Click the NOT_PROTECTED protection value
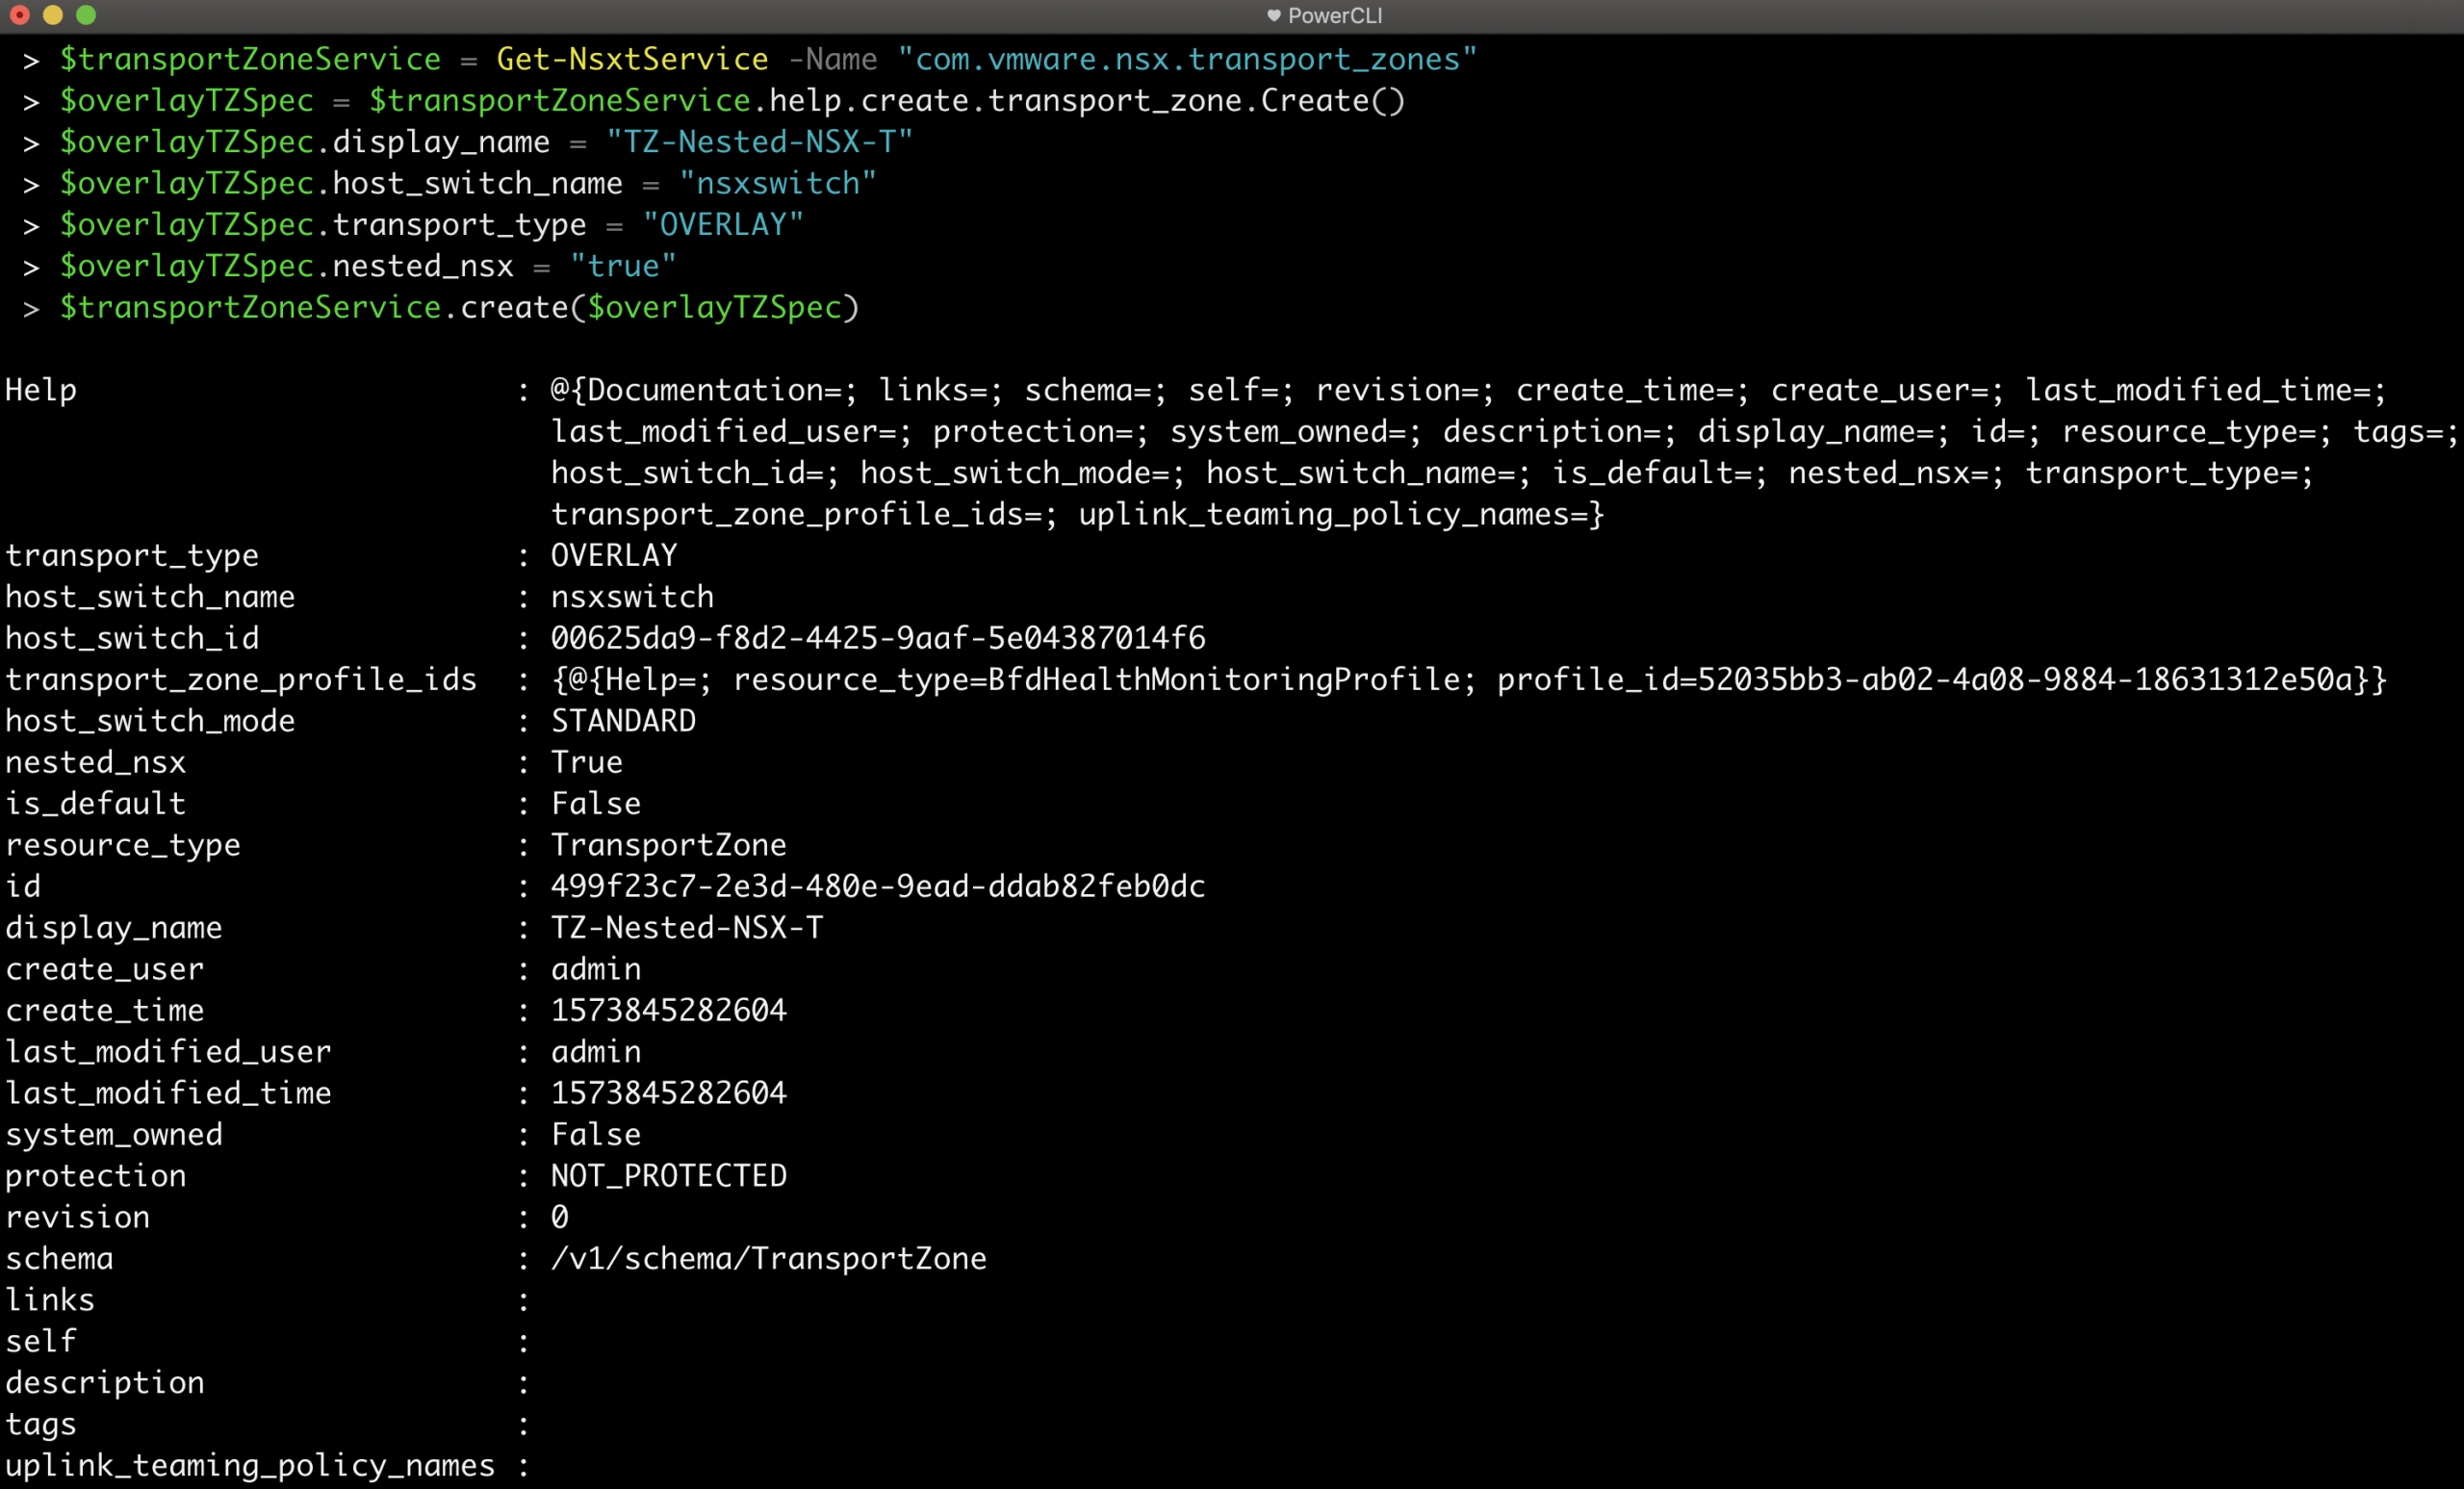 coord(668,1175)
